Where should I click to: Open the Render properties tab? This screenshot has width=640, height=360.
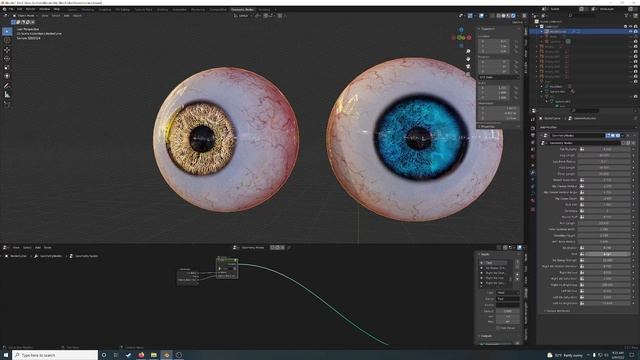tap(533, 128)
